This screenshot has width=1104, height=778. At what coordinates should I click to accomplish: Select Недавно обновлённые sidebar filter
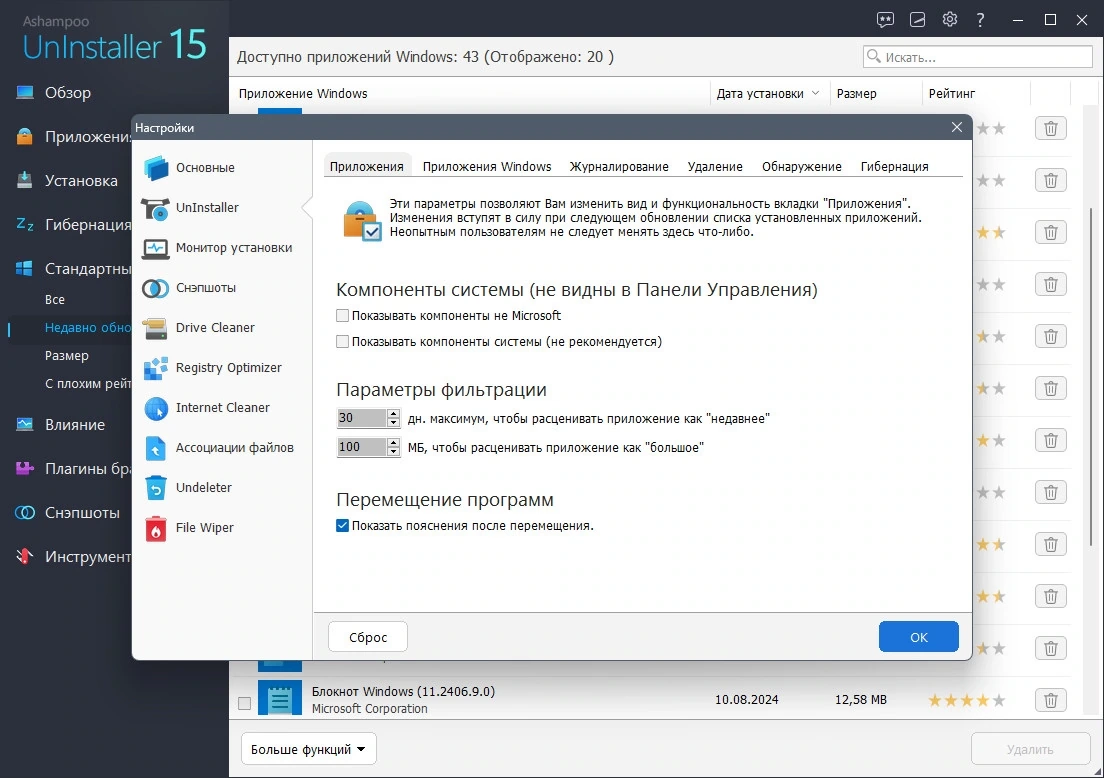[87, 327]
